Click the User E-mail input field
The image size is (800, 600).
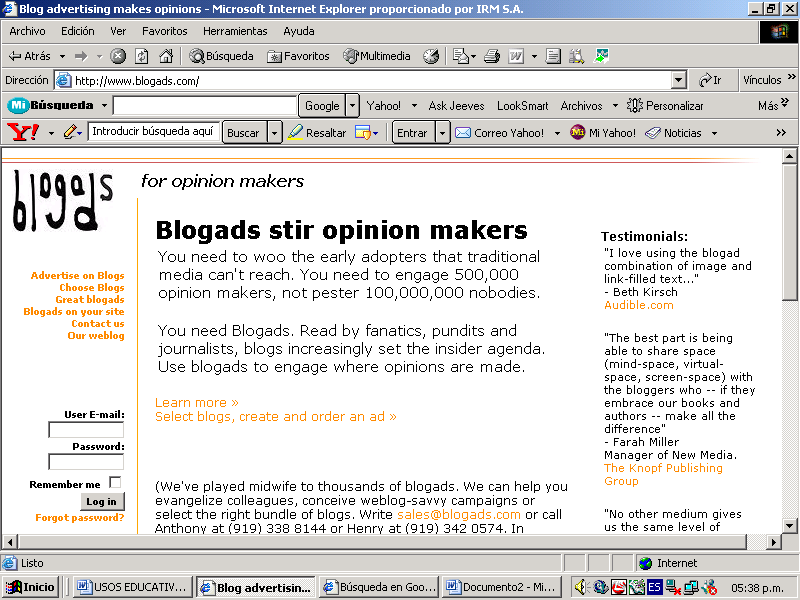(x=86, y=430)
